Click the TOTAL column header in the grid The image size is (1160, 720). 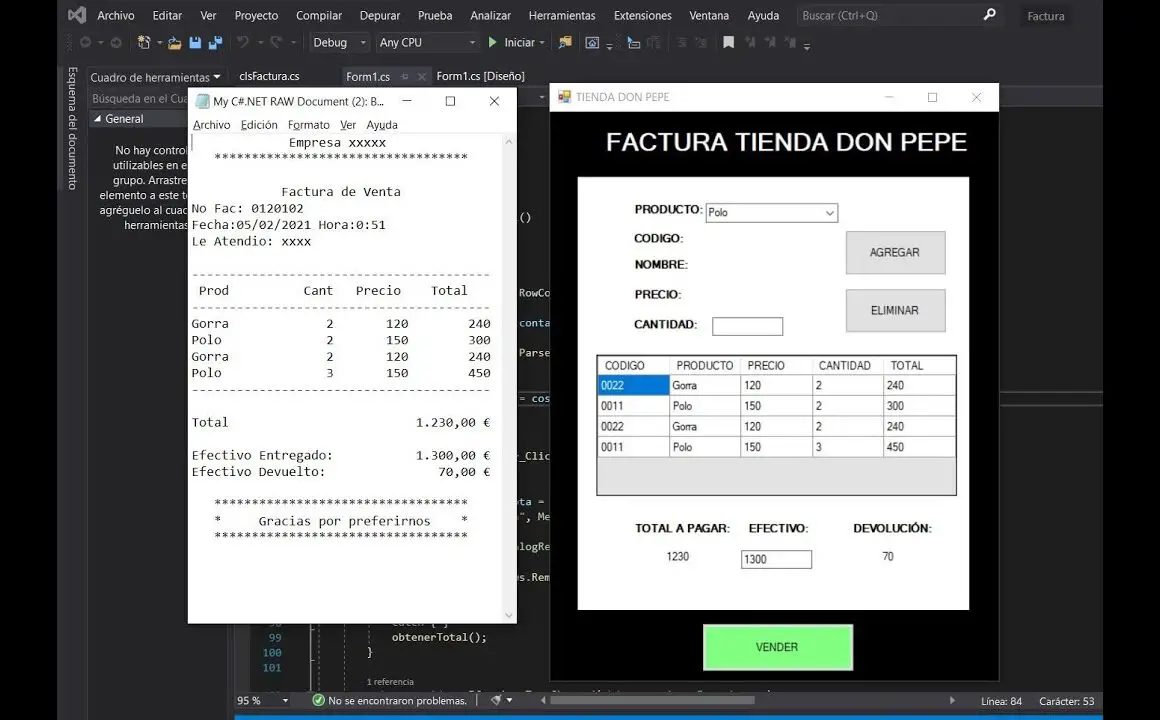(919, 366)
